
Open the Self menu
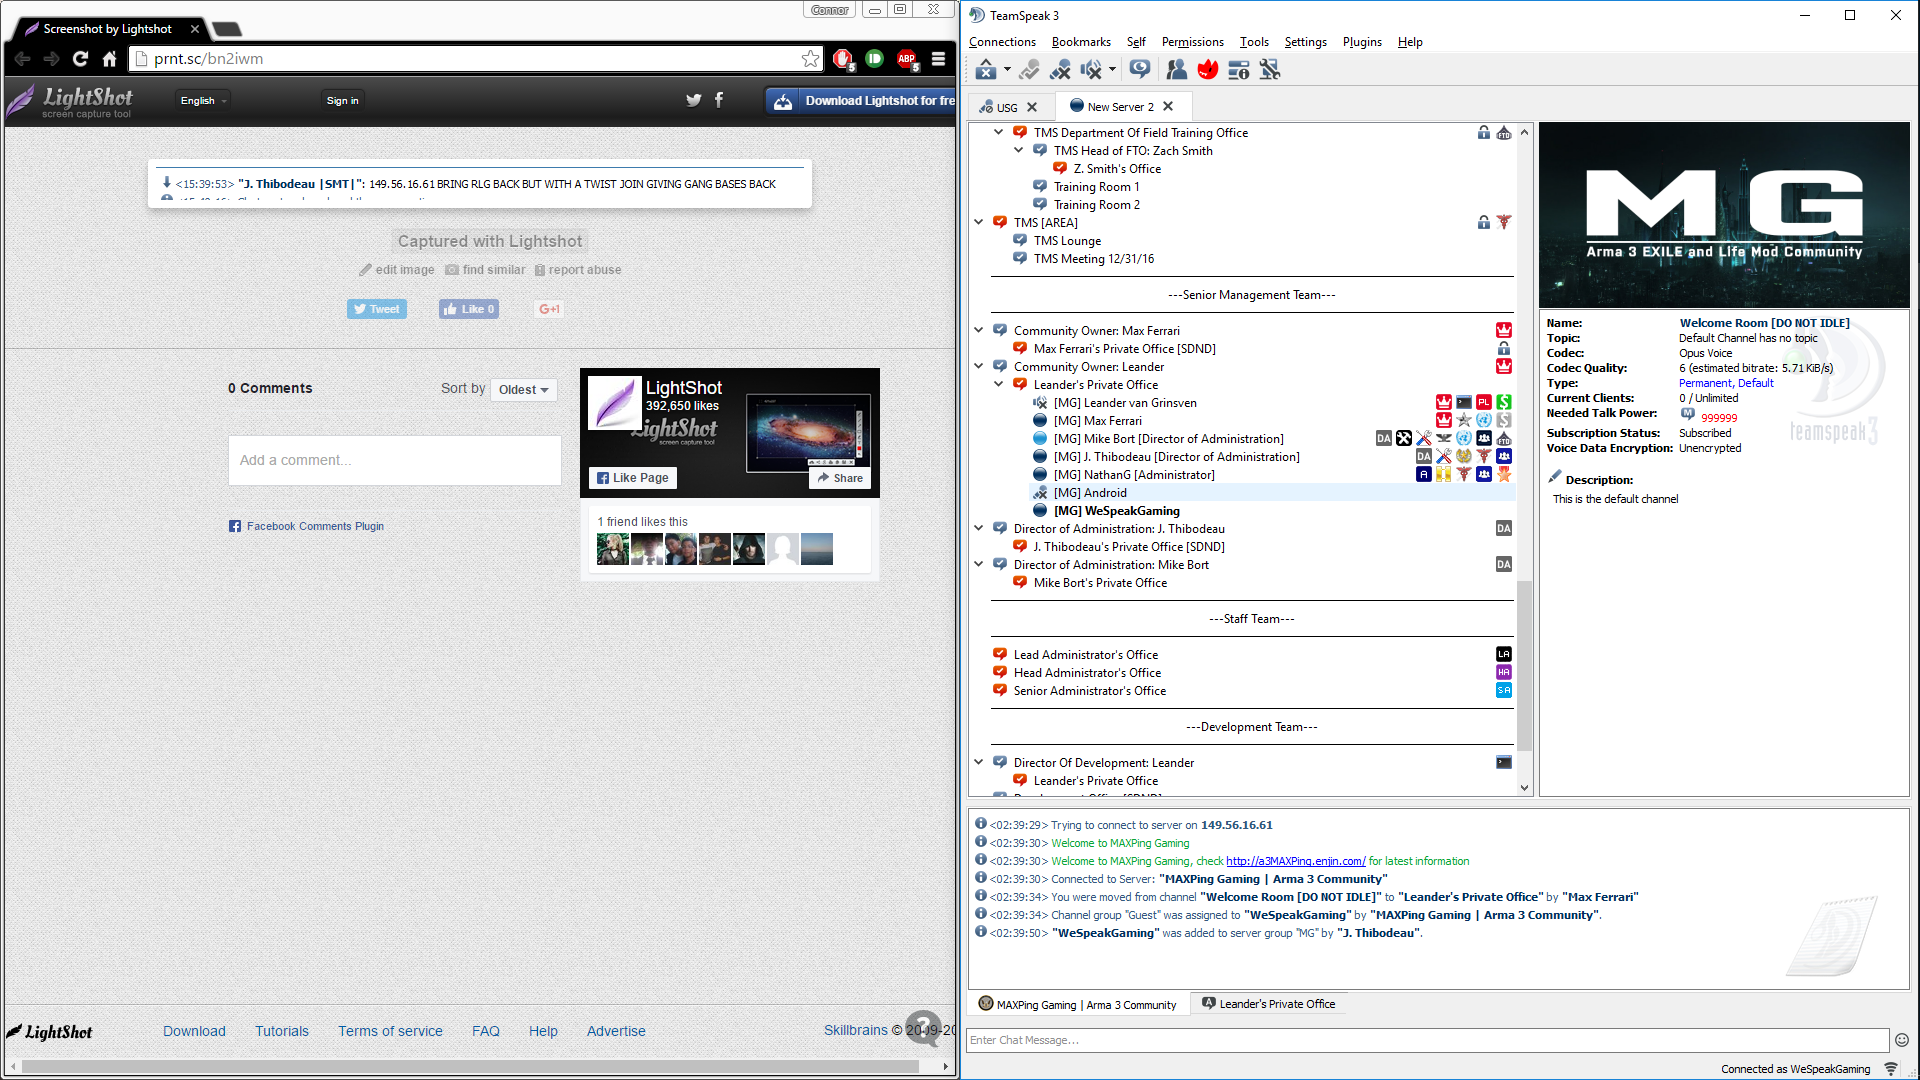pyautogui.click(x=1136, y=42)
